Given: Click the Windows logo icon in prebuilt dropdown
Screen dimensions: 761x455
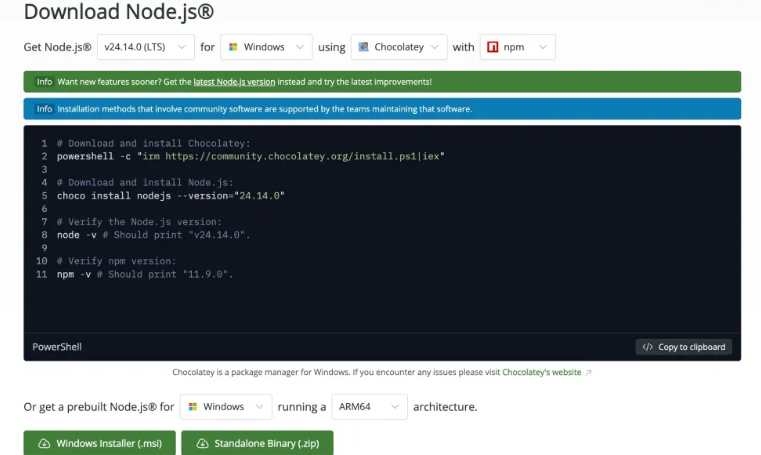Looking at the screenshot, I should [193, 406].
